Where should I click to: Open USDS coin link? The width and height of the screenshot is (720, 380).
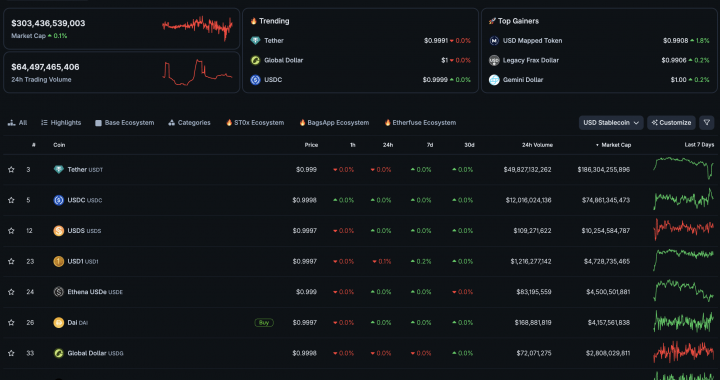(84, 231)
